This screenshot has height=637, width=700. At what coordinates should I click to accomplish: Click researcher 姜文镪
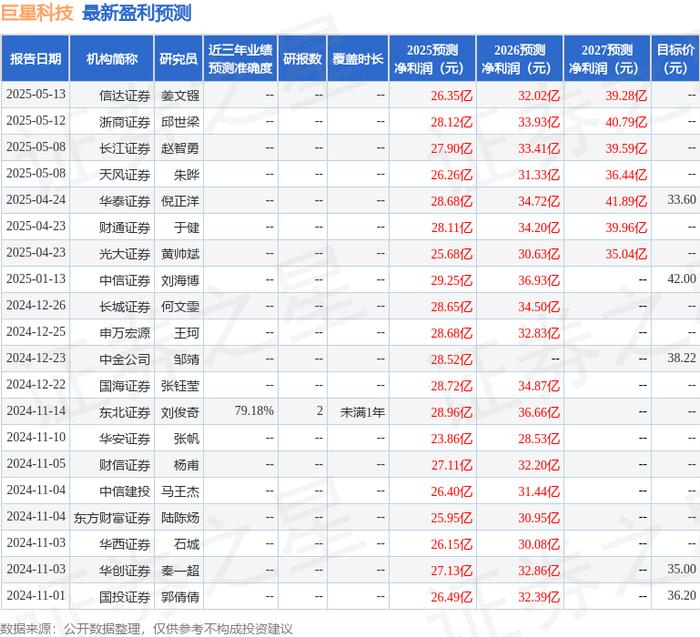click(180, 96)
